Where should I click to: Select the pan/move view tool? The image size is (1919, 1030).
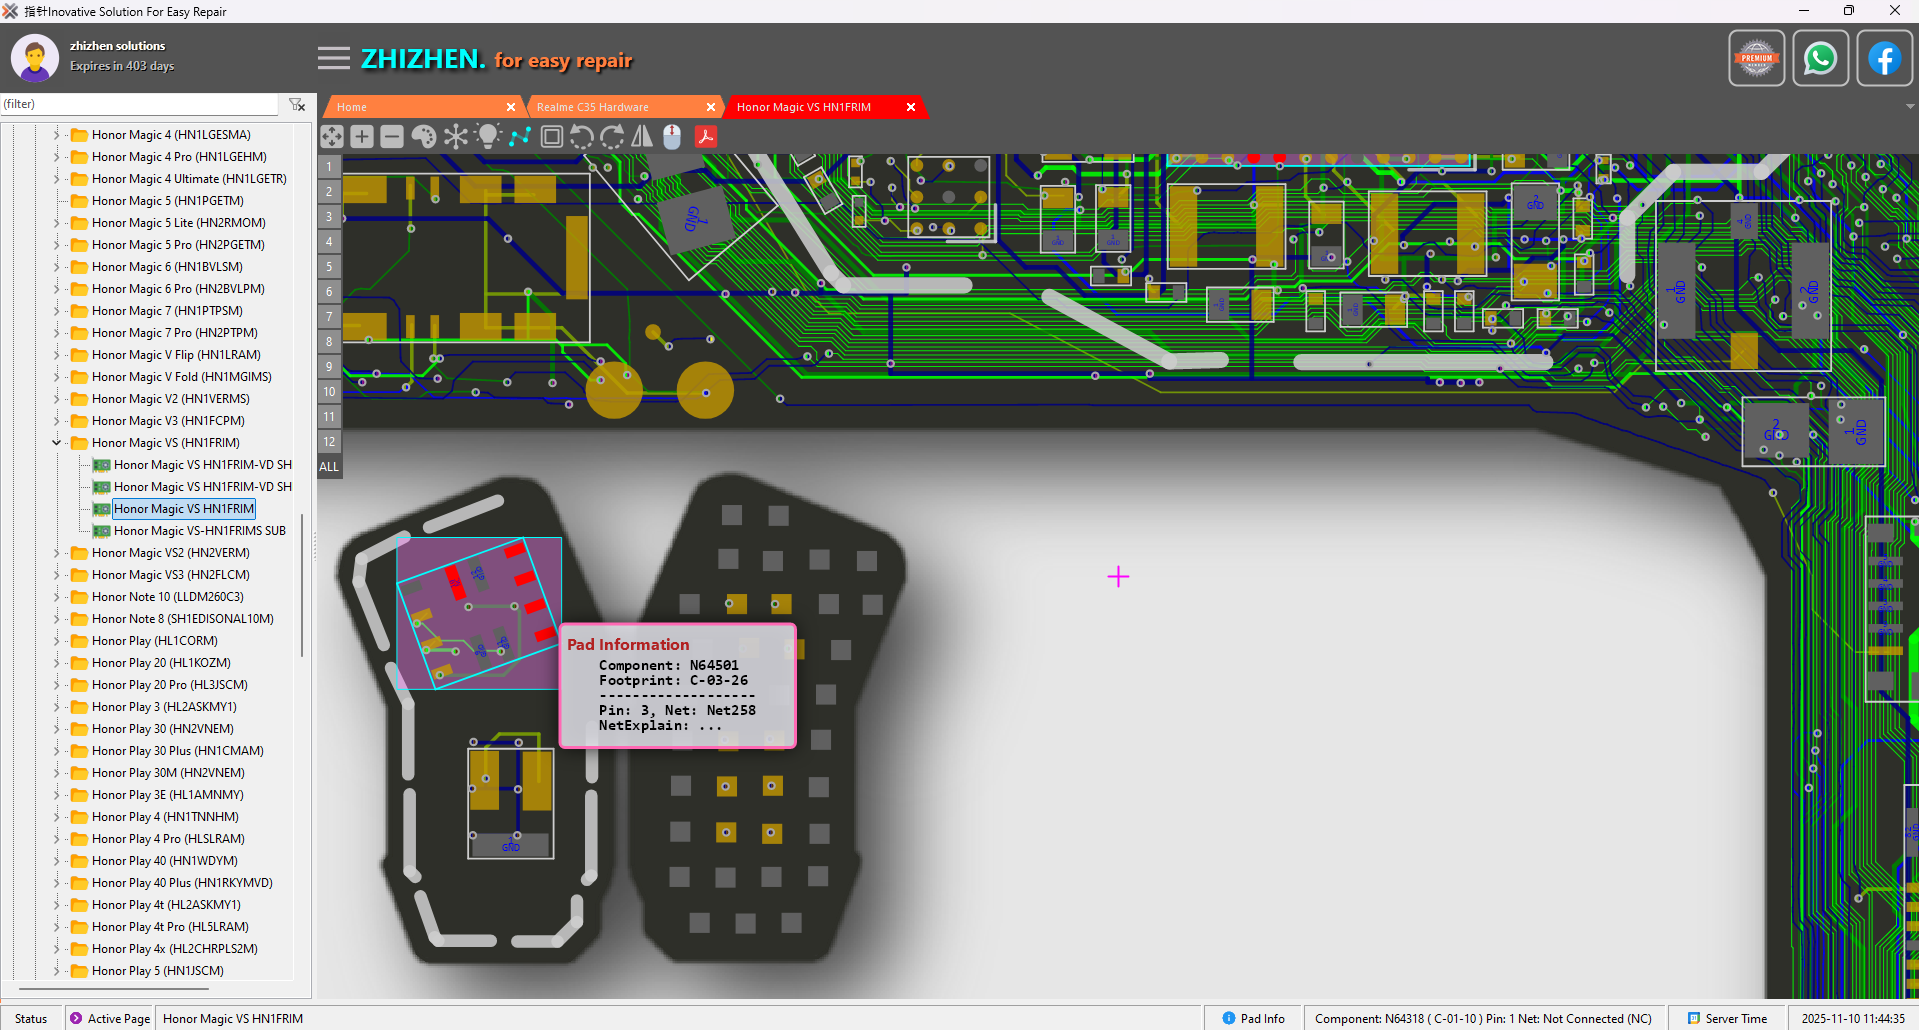[x=332, y=137]
